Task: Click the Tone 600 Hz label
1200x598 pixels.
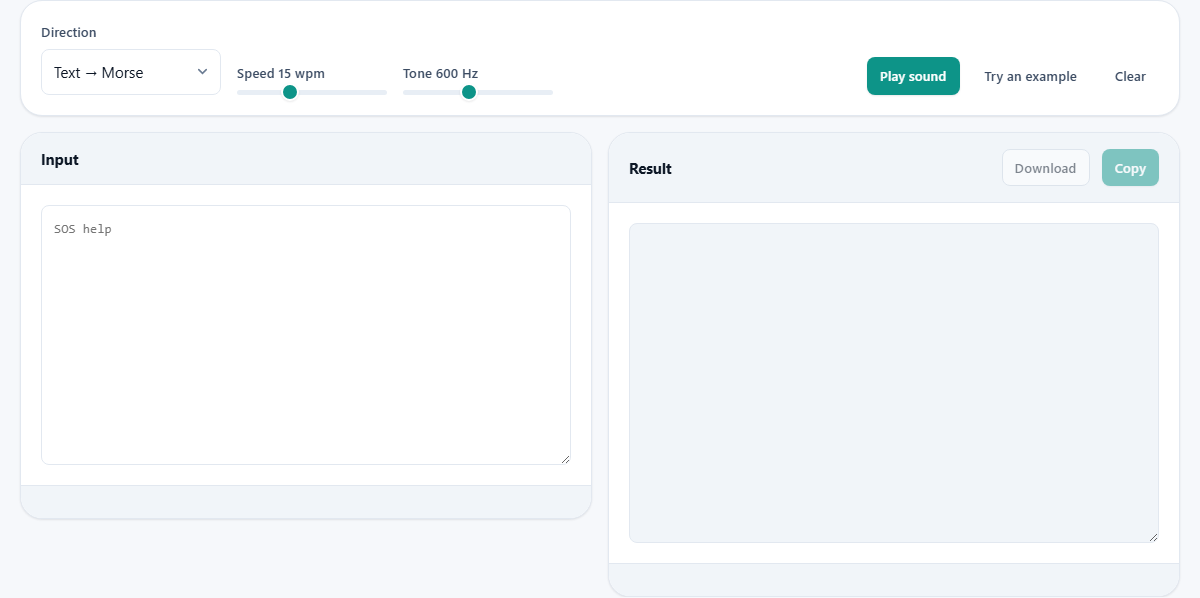Action: coord(440,73)
